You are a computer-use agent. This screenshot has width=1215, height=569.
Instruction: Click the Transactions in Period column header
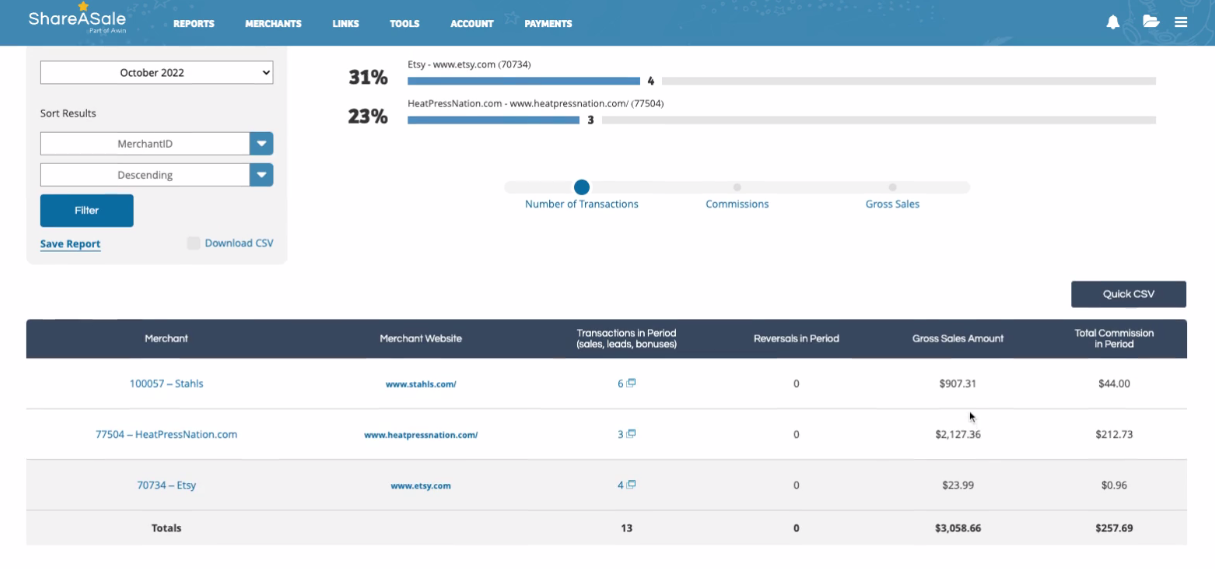point(626,339)
